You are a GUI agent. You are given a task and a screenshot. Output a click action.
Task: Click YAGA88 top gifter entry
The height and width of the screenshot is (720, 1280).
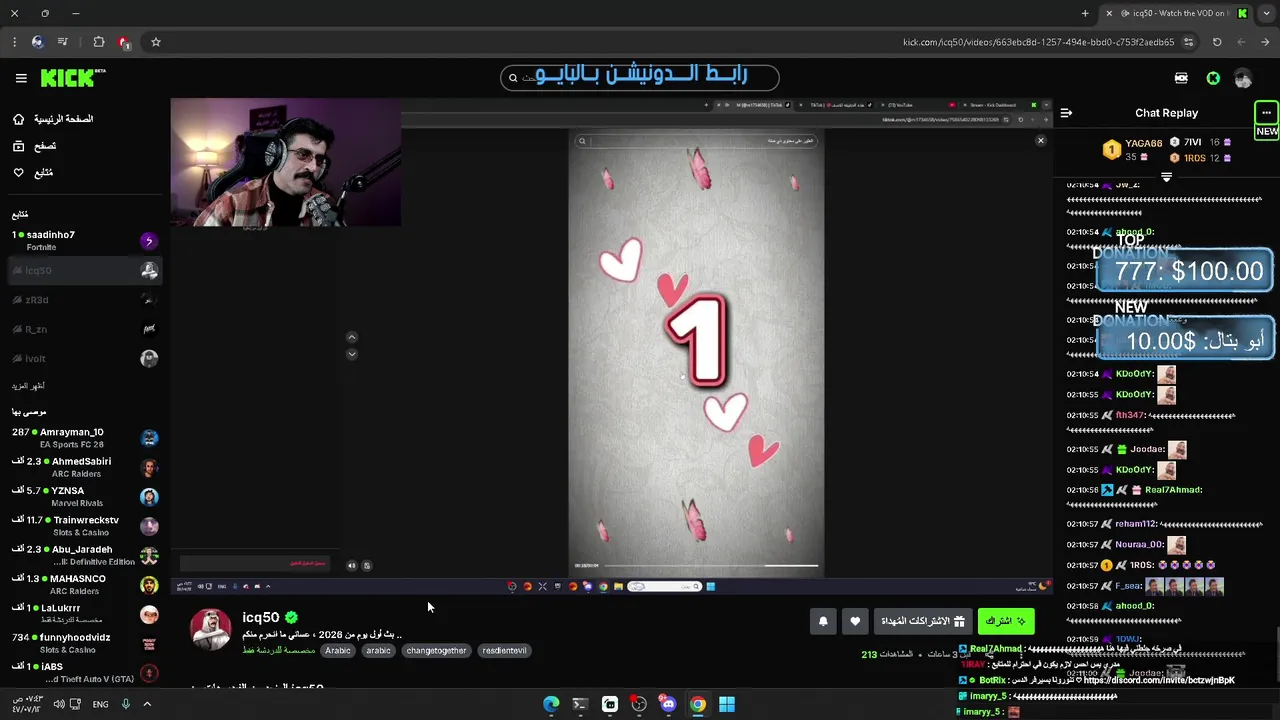pyautogui.click(x=1134, y=149)
